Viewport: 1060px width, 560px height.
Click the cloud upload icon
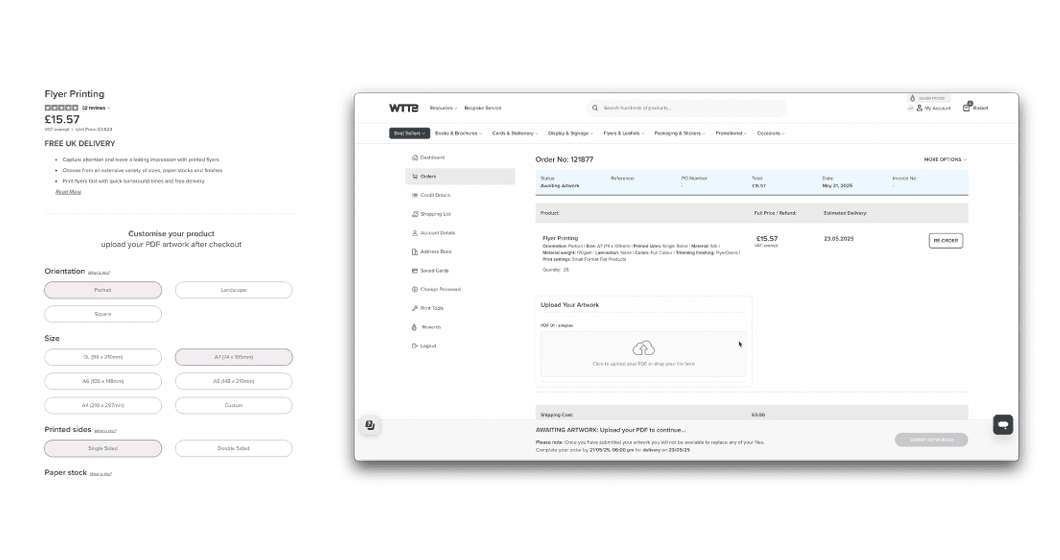coord(644,348)
